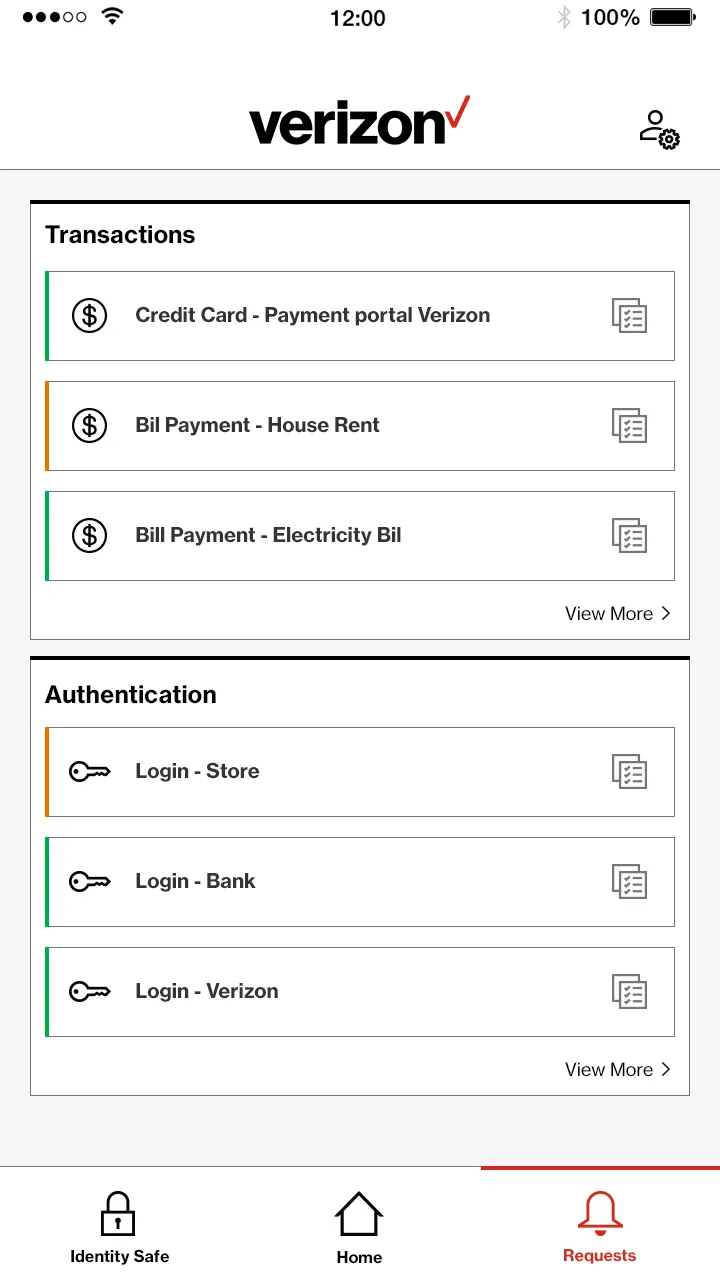Screen dimensions: 720x1280
Task: Tap checklist icon on Login - Store
Action: (x=630, y=772)
